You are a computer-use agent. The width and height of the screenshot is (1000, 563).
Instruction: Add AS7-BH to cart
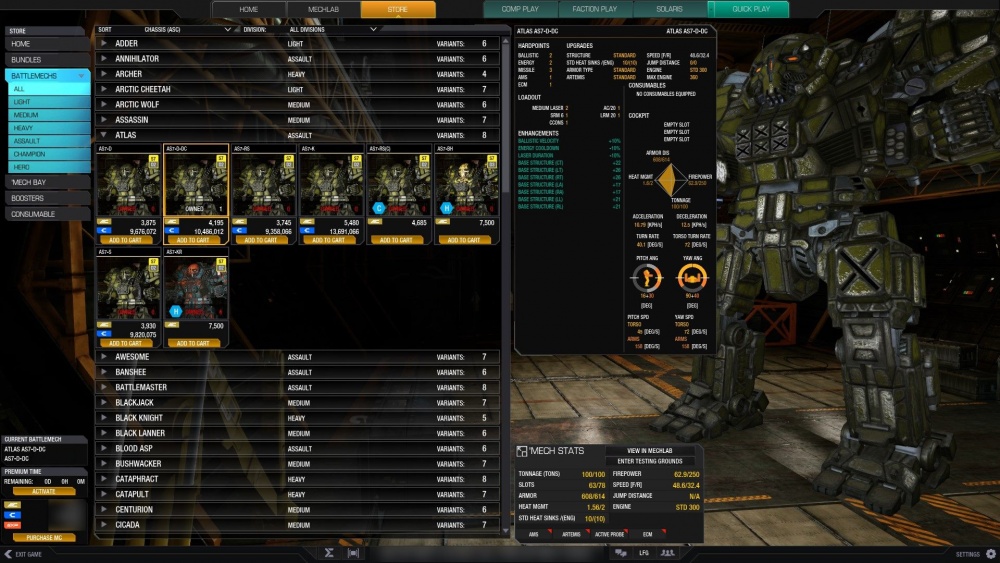(464, 240)
